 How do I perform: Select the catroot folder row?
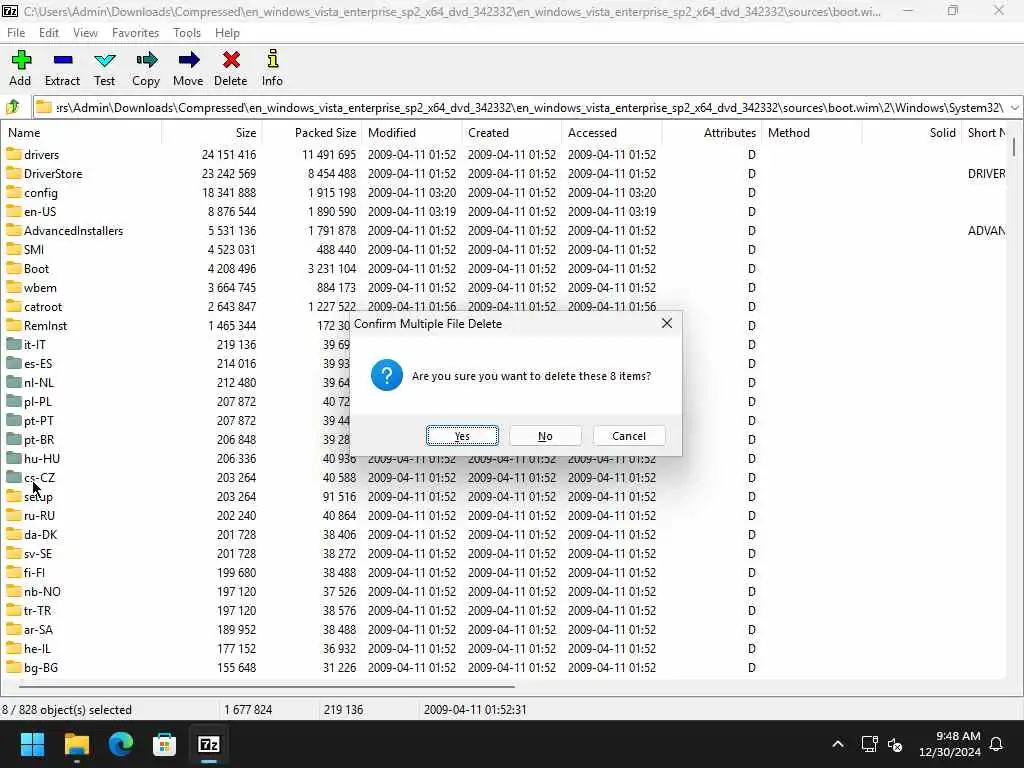click(503, 306)
